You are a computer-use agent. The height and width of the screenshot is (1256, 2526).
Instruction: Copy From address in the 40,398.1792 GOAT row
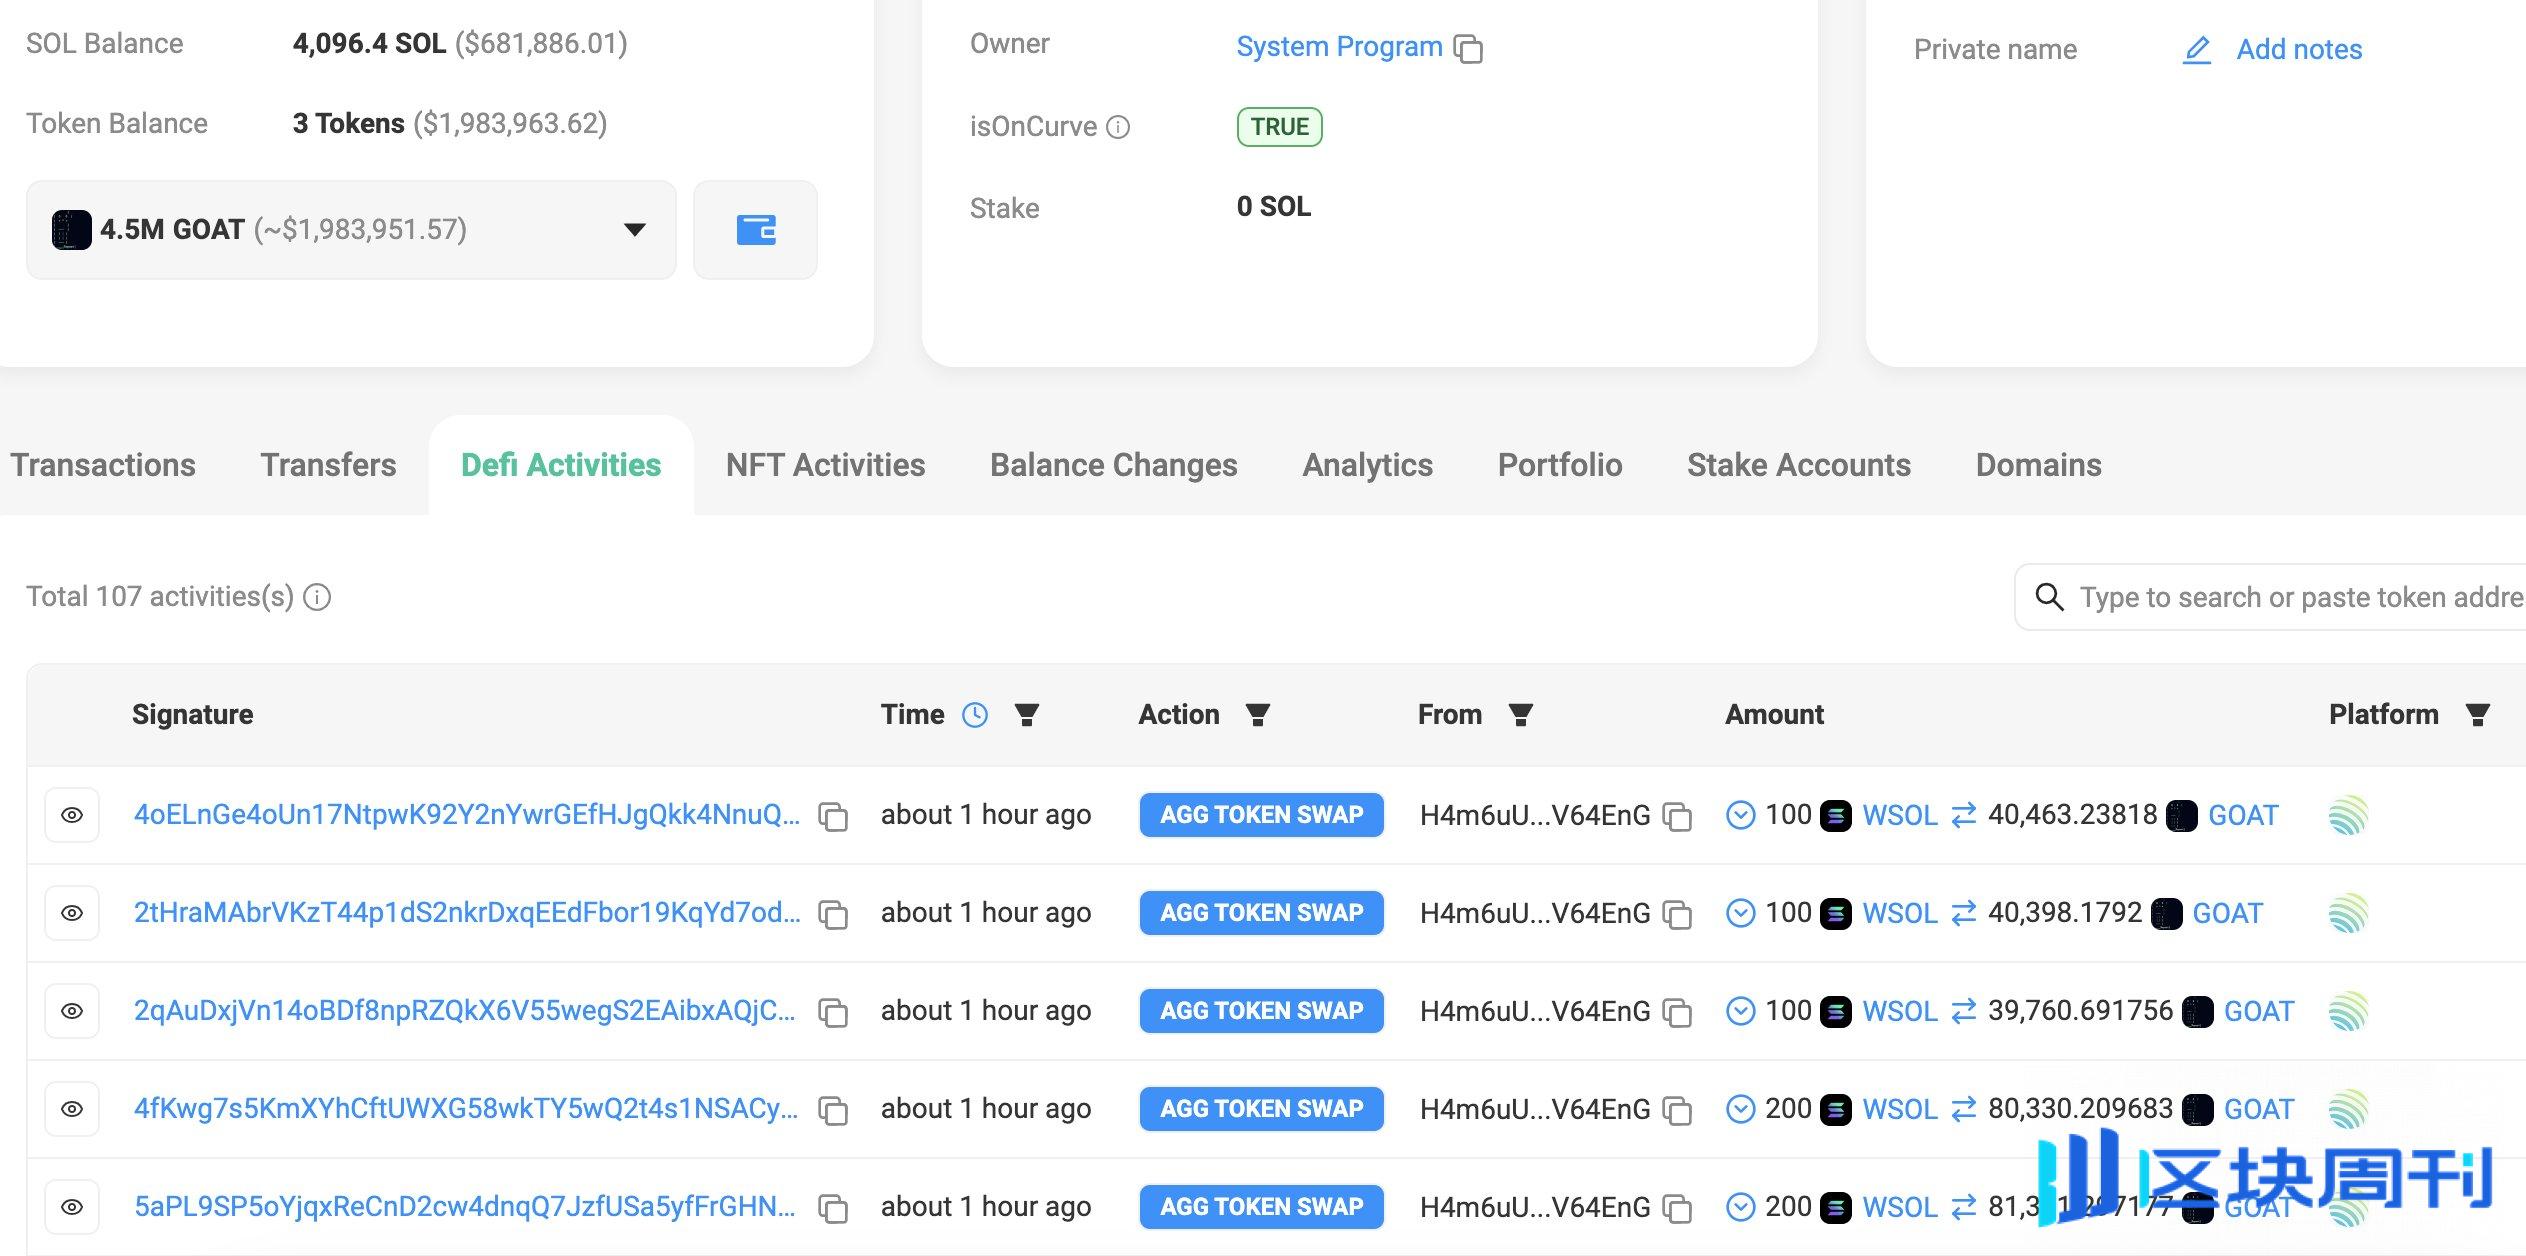1677,914
